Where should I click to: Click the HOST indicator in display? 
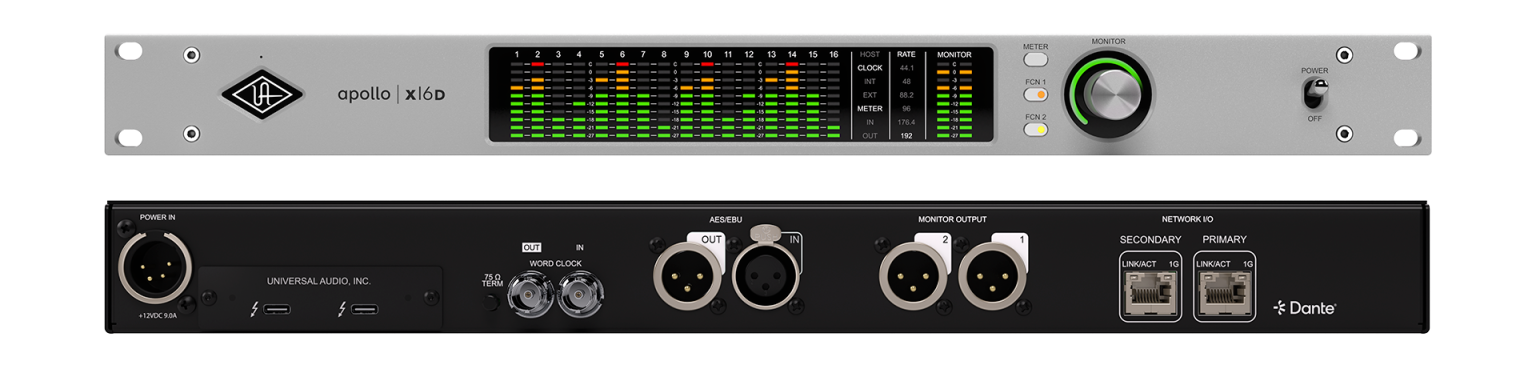(869, 54)
